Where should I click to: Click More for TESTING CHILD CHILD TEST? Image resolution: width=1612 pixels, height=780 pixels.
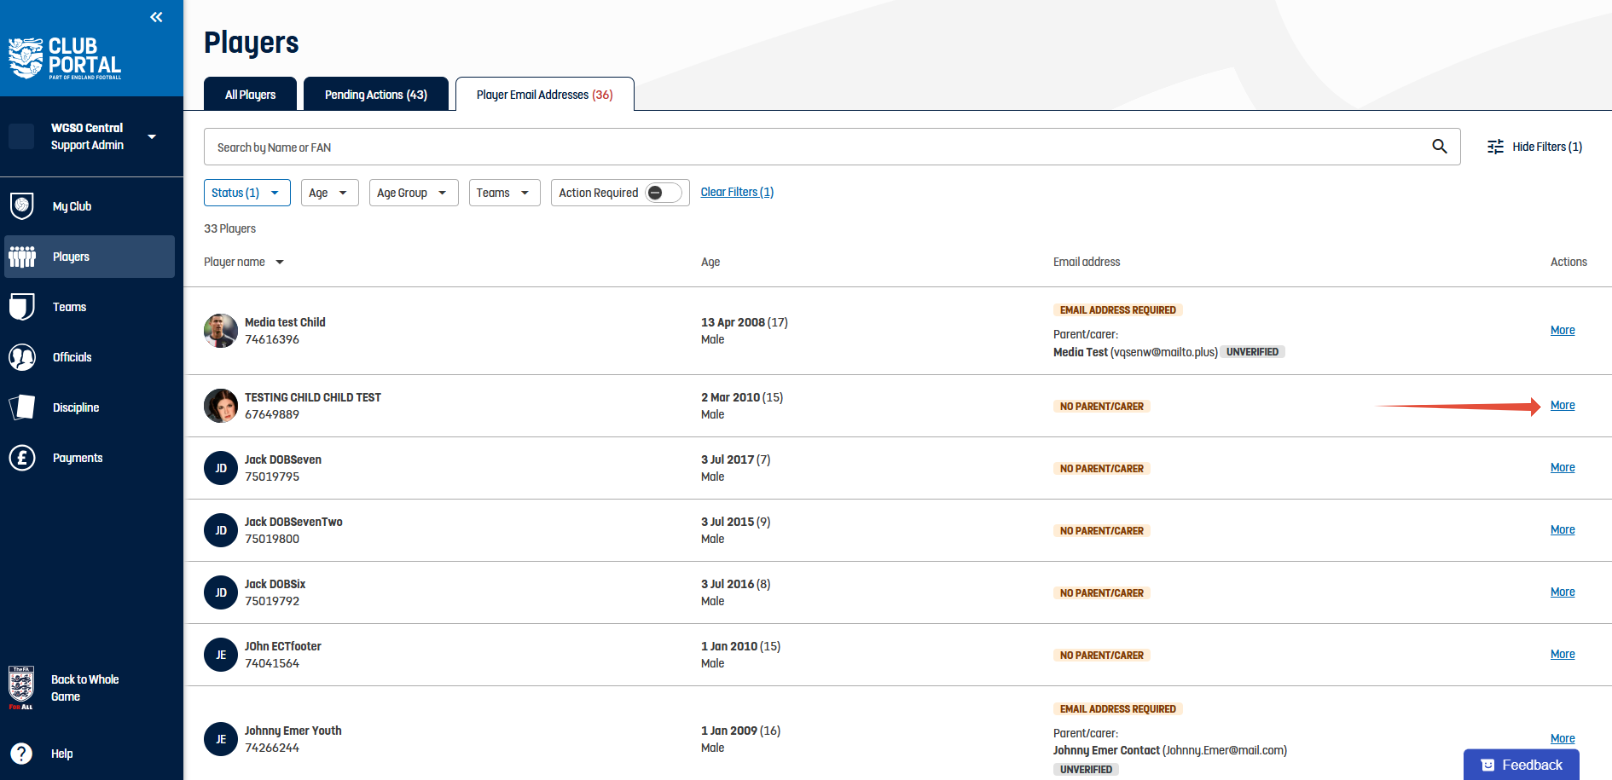(x=1562, y=405)
